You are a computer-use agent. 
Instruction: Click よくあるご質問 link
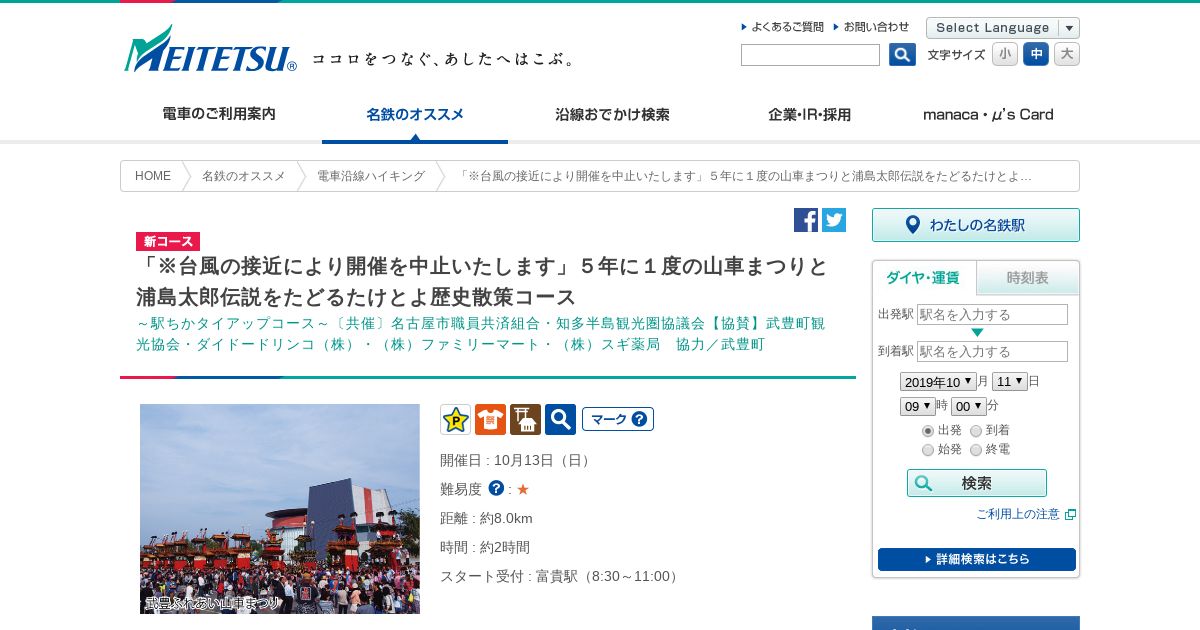click(783, 27)
